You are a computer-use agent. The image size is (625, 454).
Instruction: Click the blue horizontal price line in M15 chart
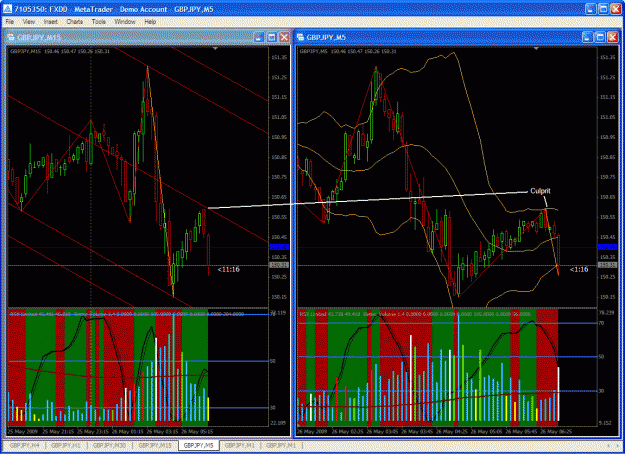coord(138,248)
